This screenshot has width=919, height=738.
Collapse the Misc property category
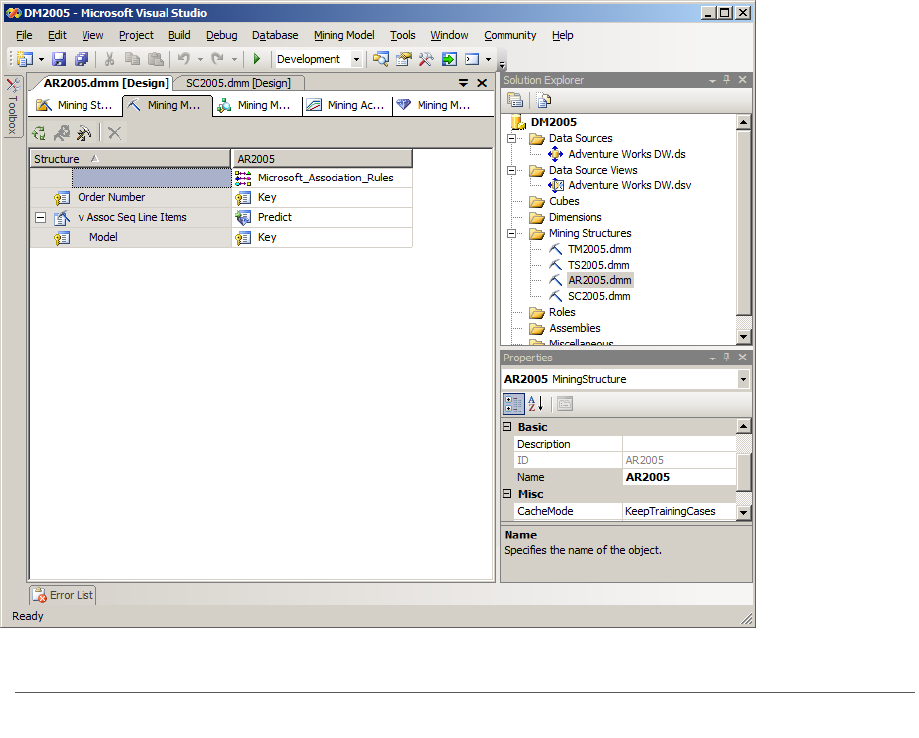(x=508, y=494)
